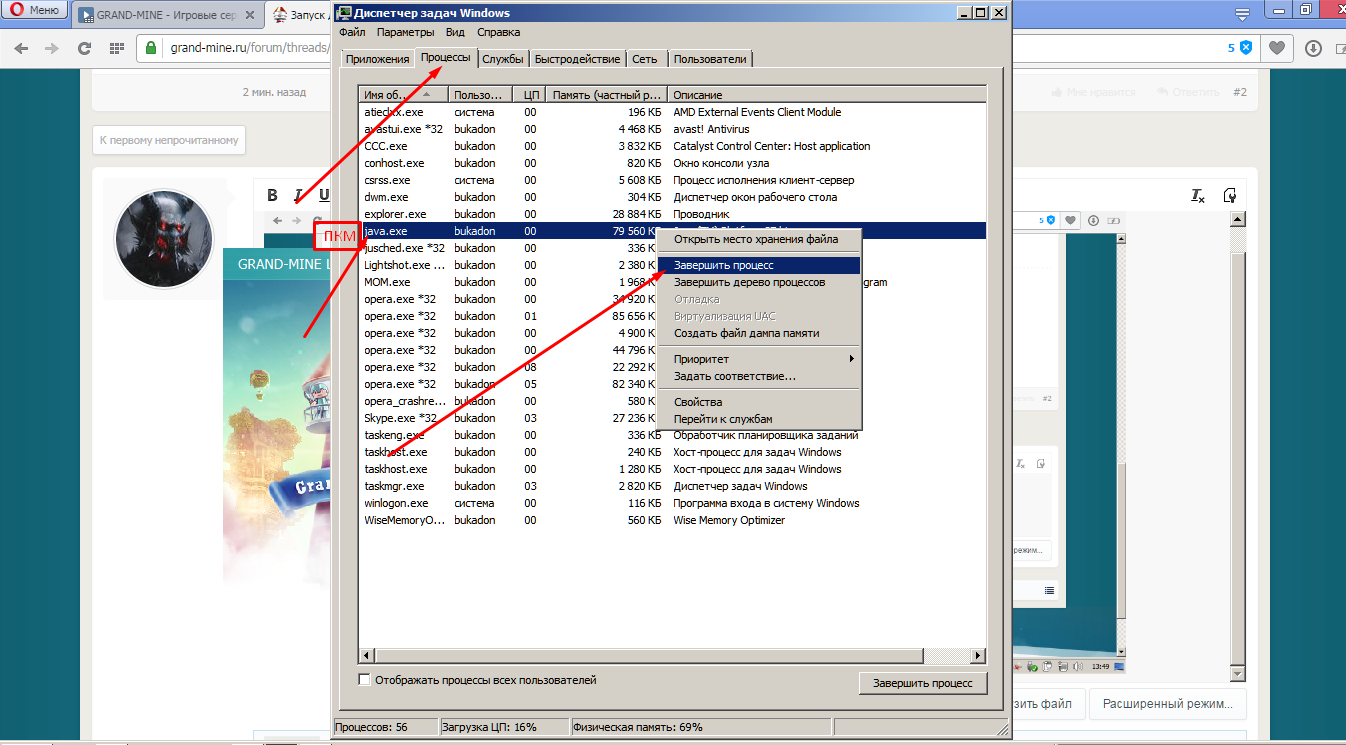Open the Справка menu
The height and width of the screenshot is (745, 1346).
pos(499,32)
